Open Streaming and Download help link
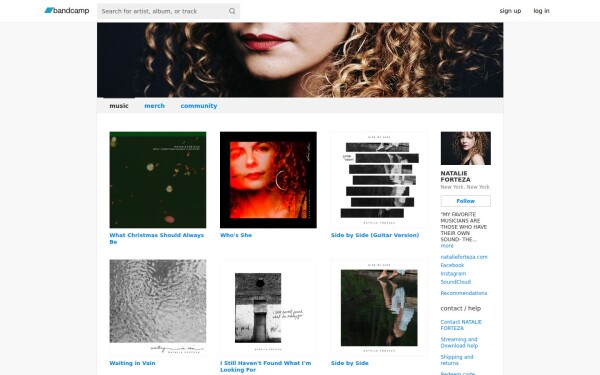 [459, 342]
